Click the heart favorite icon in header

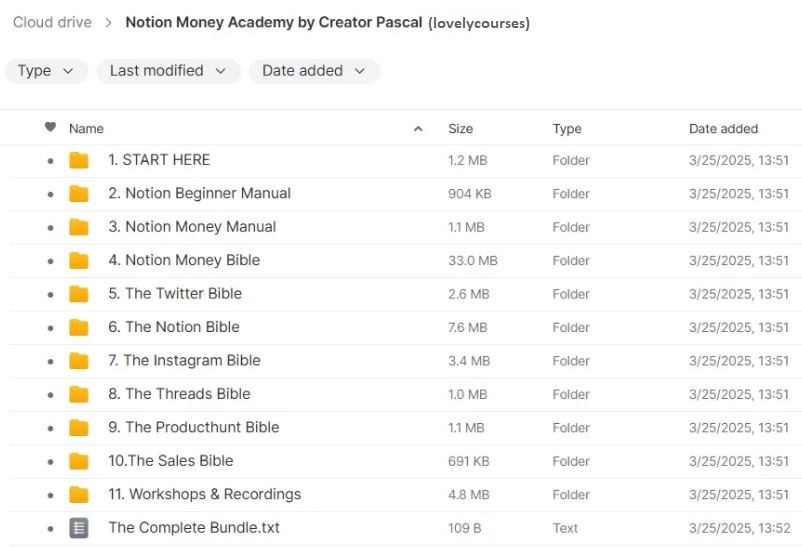(50, 128)
